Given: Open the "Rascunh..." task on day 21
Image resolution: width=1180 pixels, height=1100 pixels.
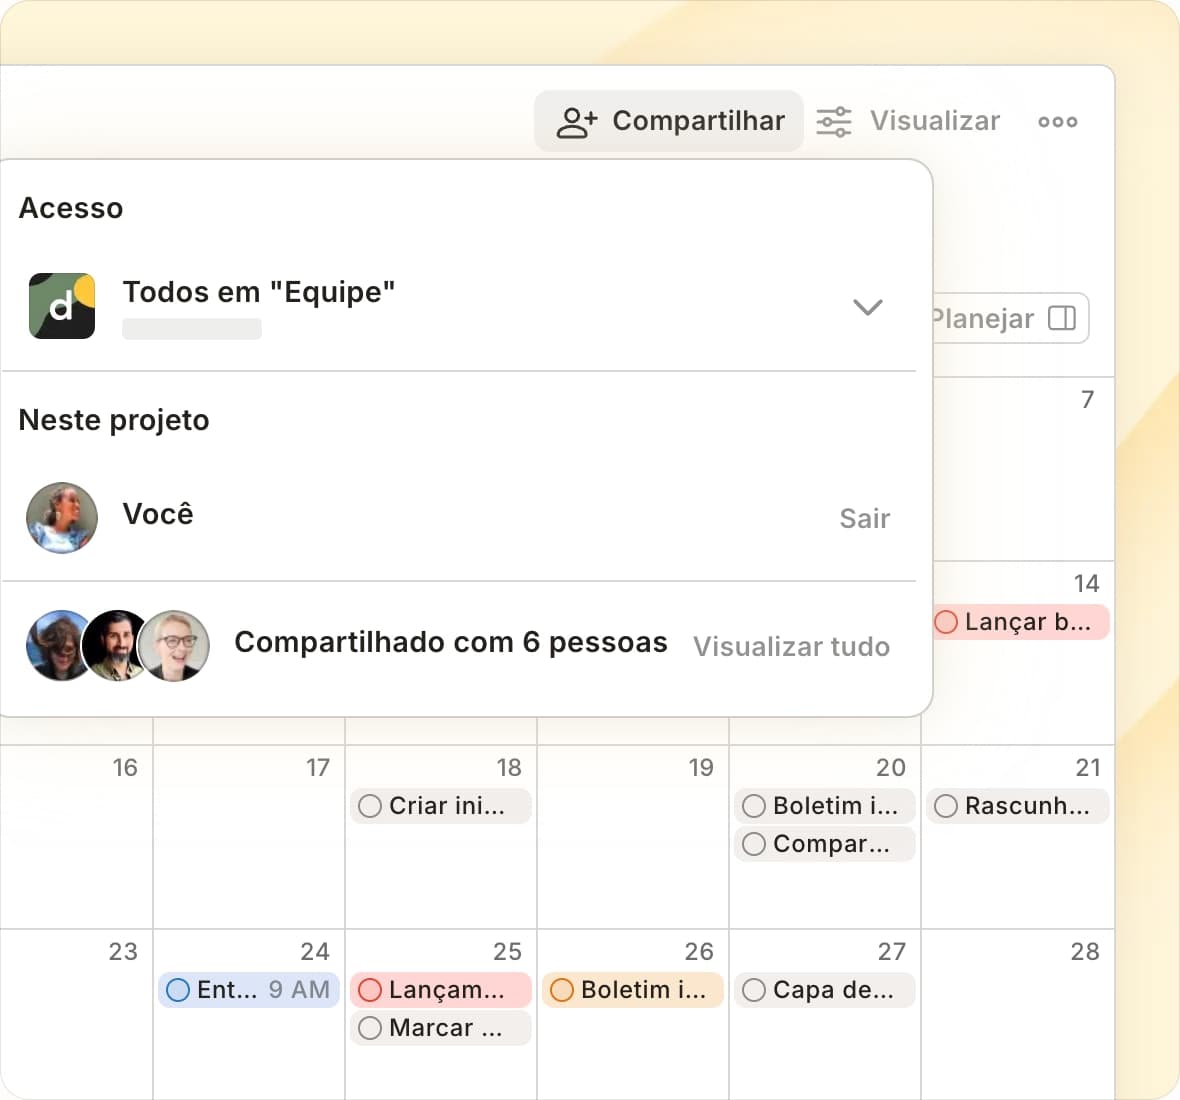Looking at the screenshot, I should pyautogui.click(x=1027, y=806).
